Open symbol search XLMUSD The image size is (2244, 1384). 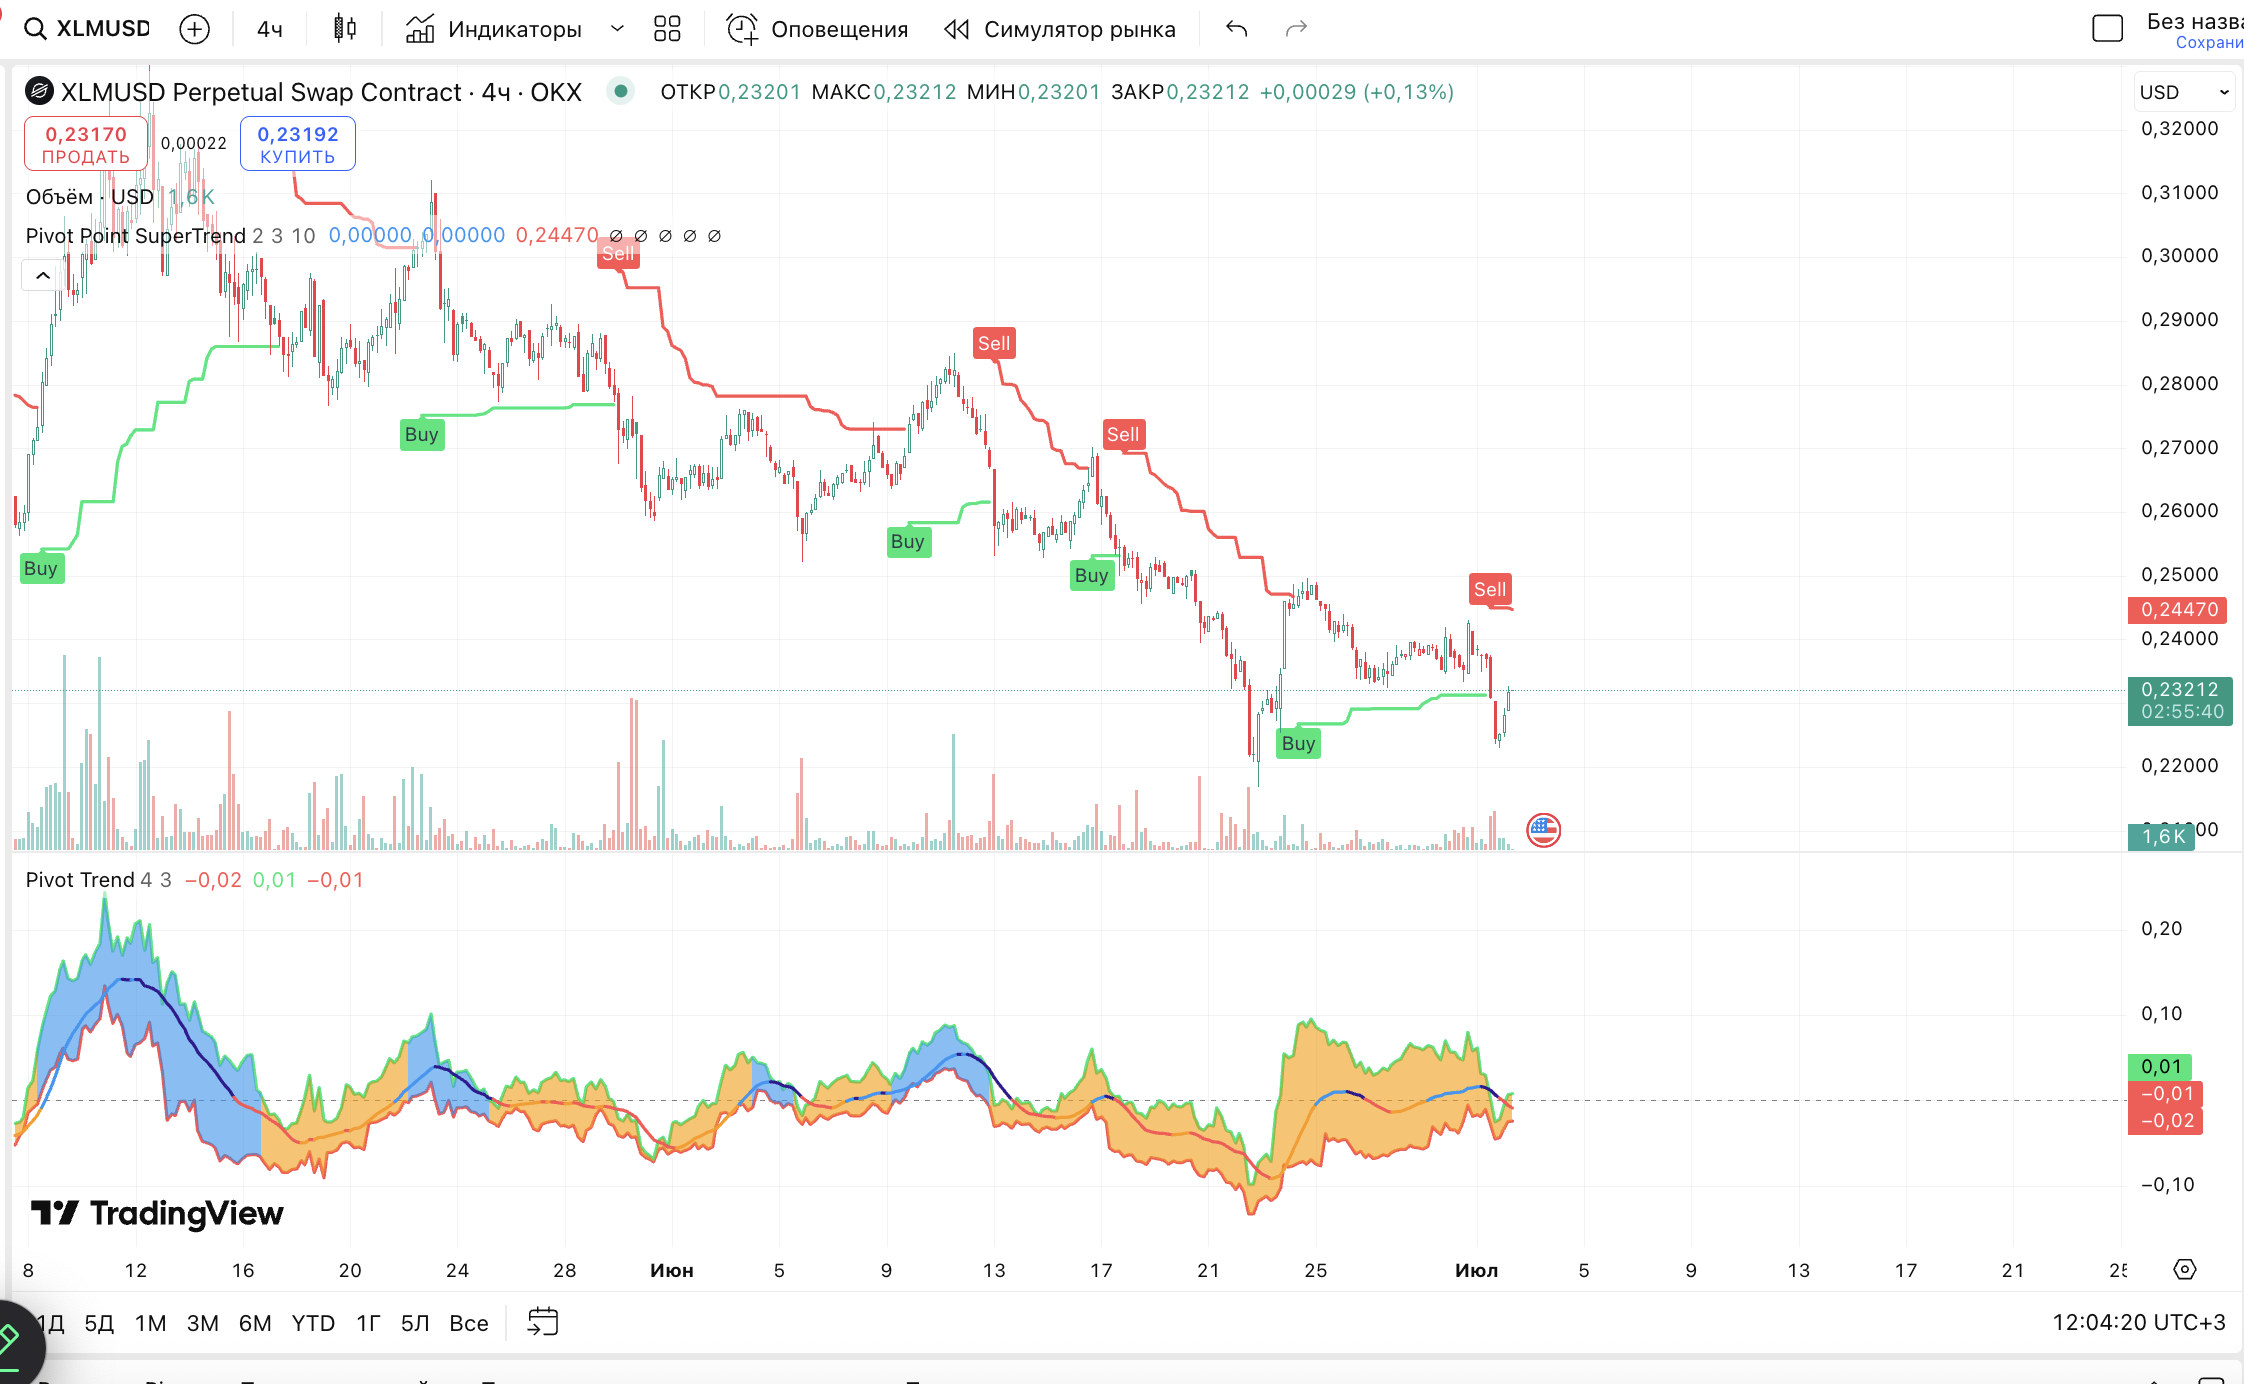tap(87, 29)
